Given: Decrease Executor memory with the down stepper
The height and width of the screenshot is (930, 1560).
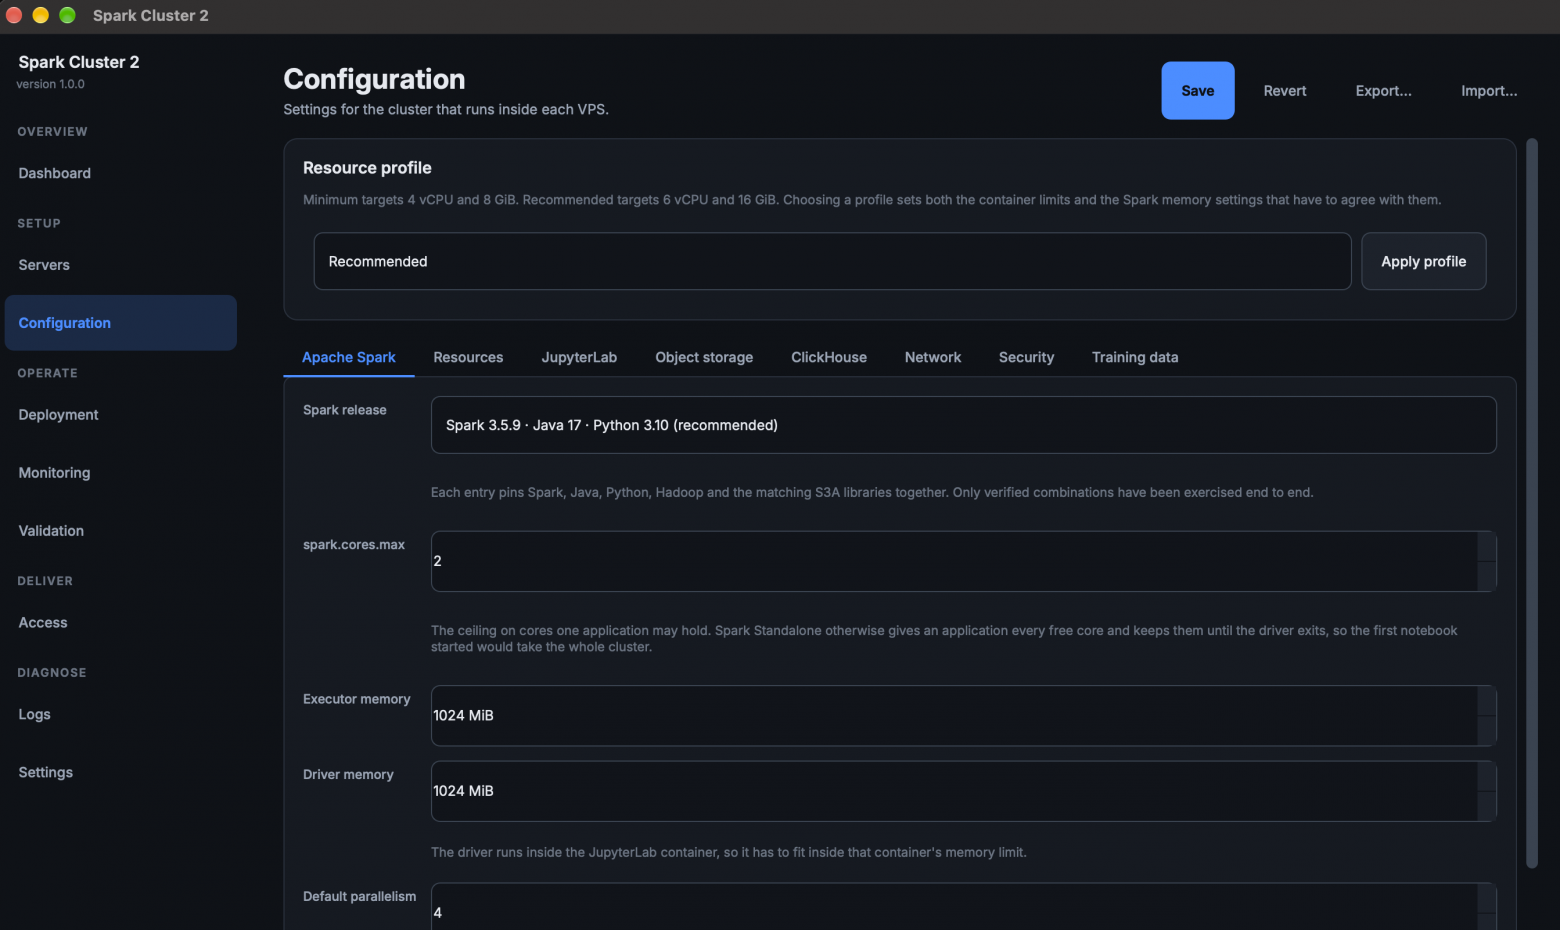Looking at the screenshot, I should (x=1487, y=730).
